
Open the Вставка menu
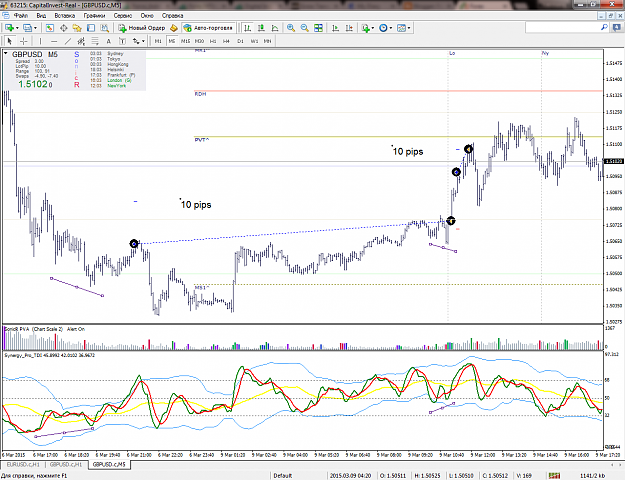click(65, 16)
